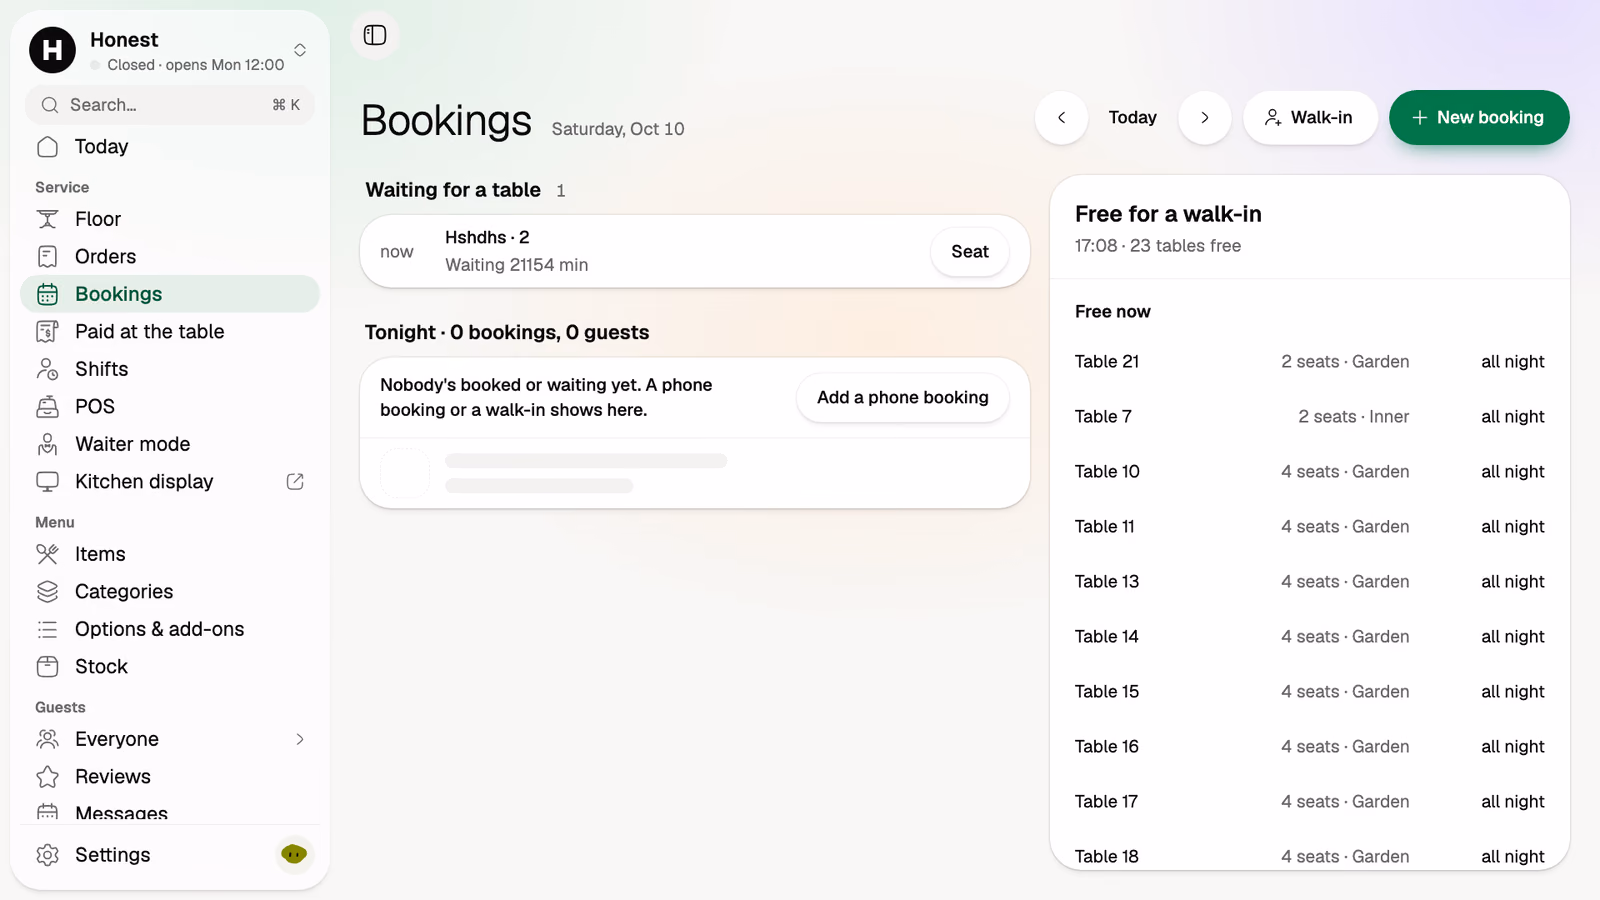
Task: Click the Kitchen display monitor icon
Action: (47, 482)
